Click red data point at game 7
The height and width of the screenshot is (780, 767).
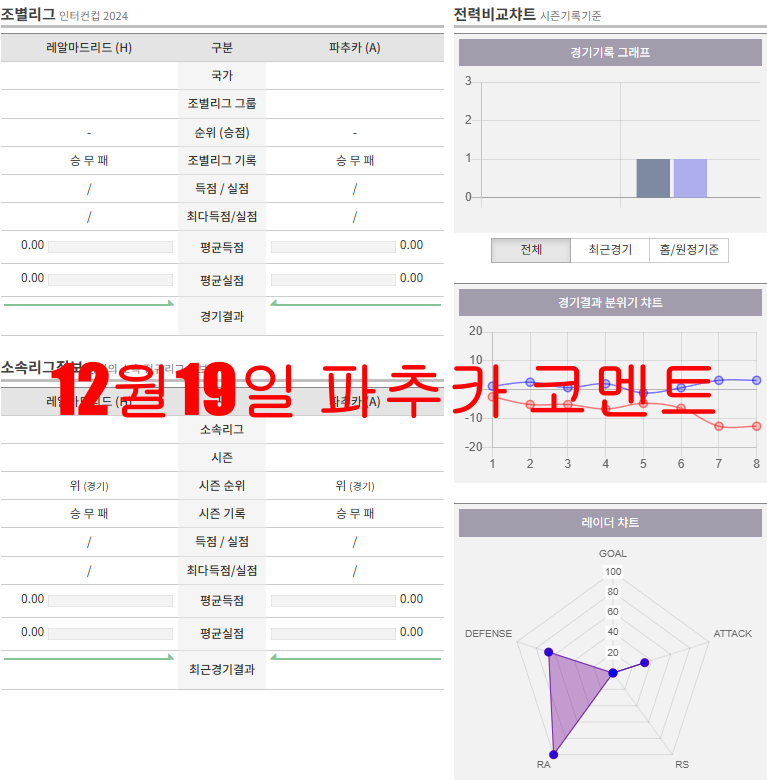click(x=719, y=426)
